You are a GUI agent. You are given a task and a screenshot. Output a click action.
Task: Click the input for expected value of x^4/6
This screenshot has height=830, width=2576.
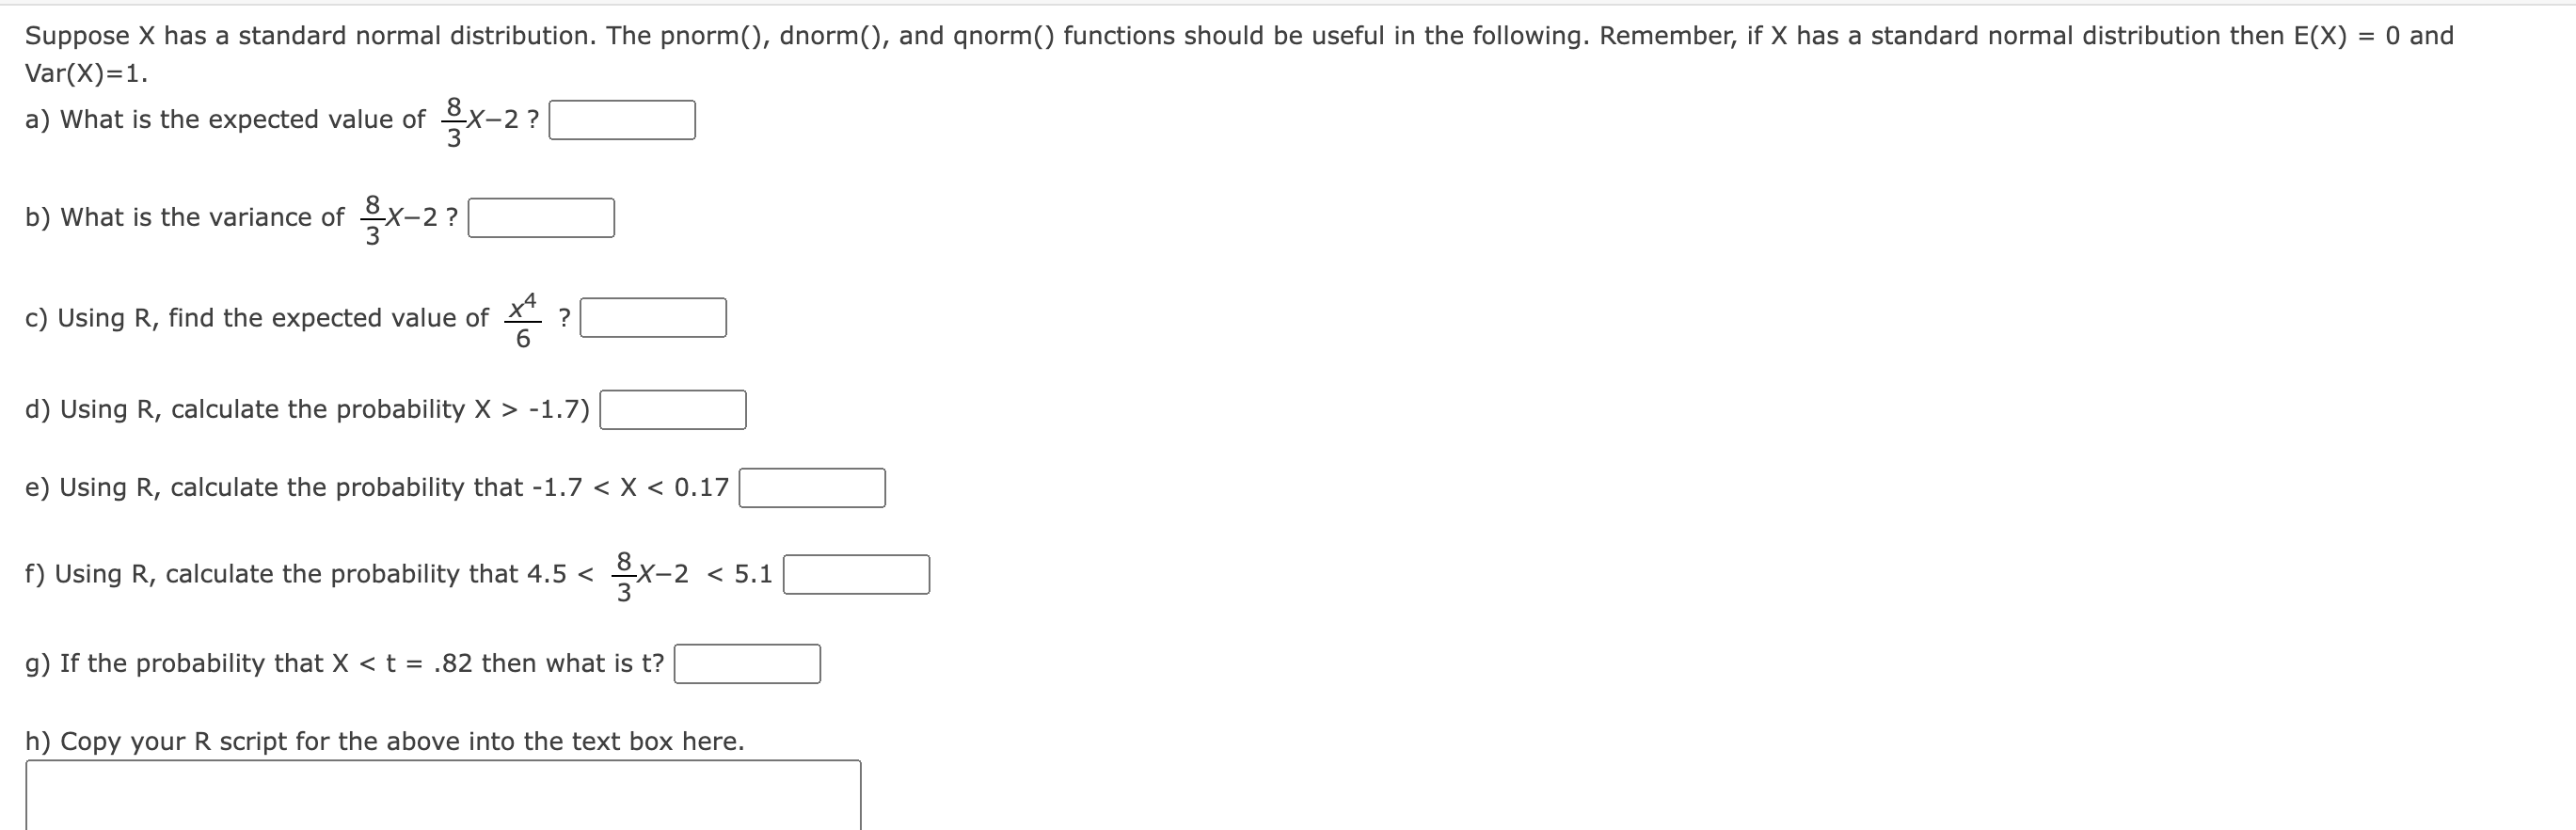(654, 316)
